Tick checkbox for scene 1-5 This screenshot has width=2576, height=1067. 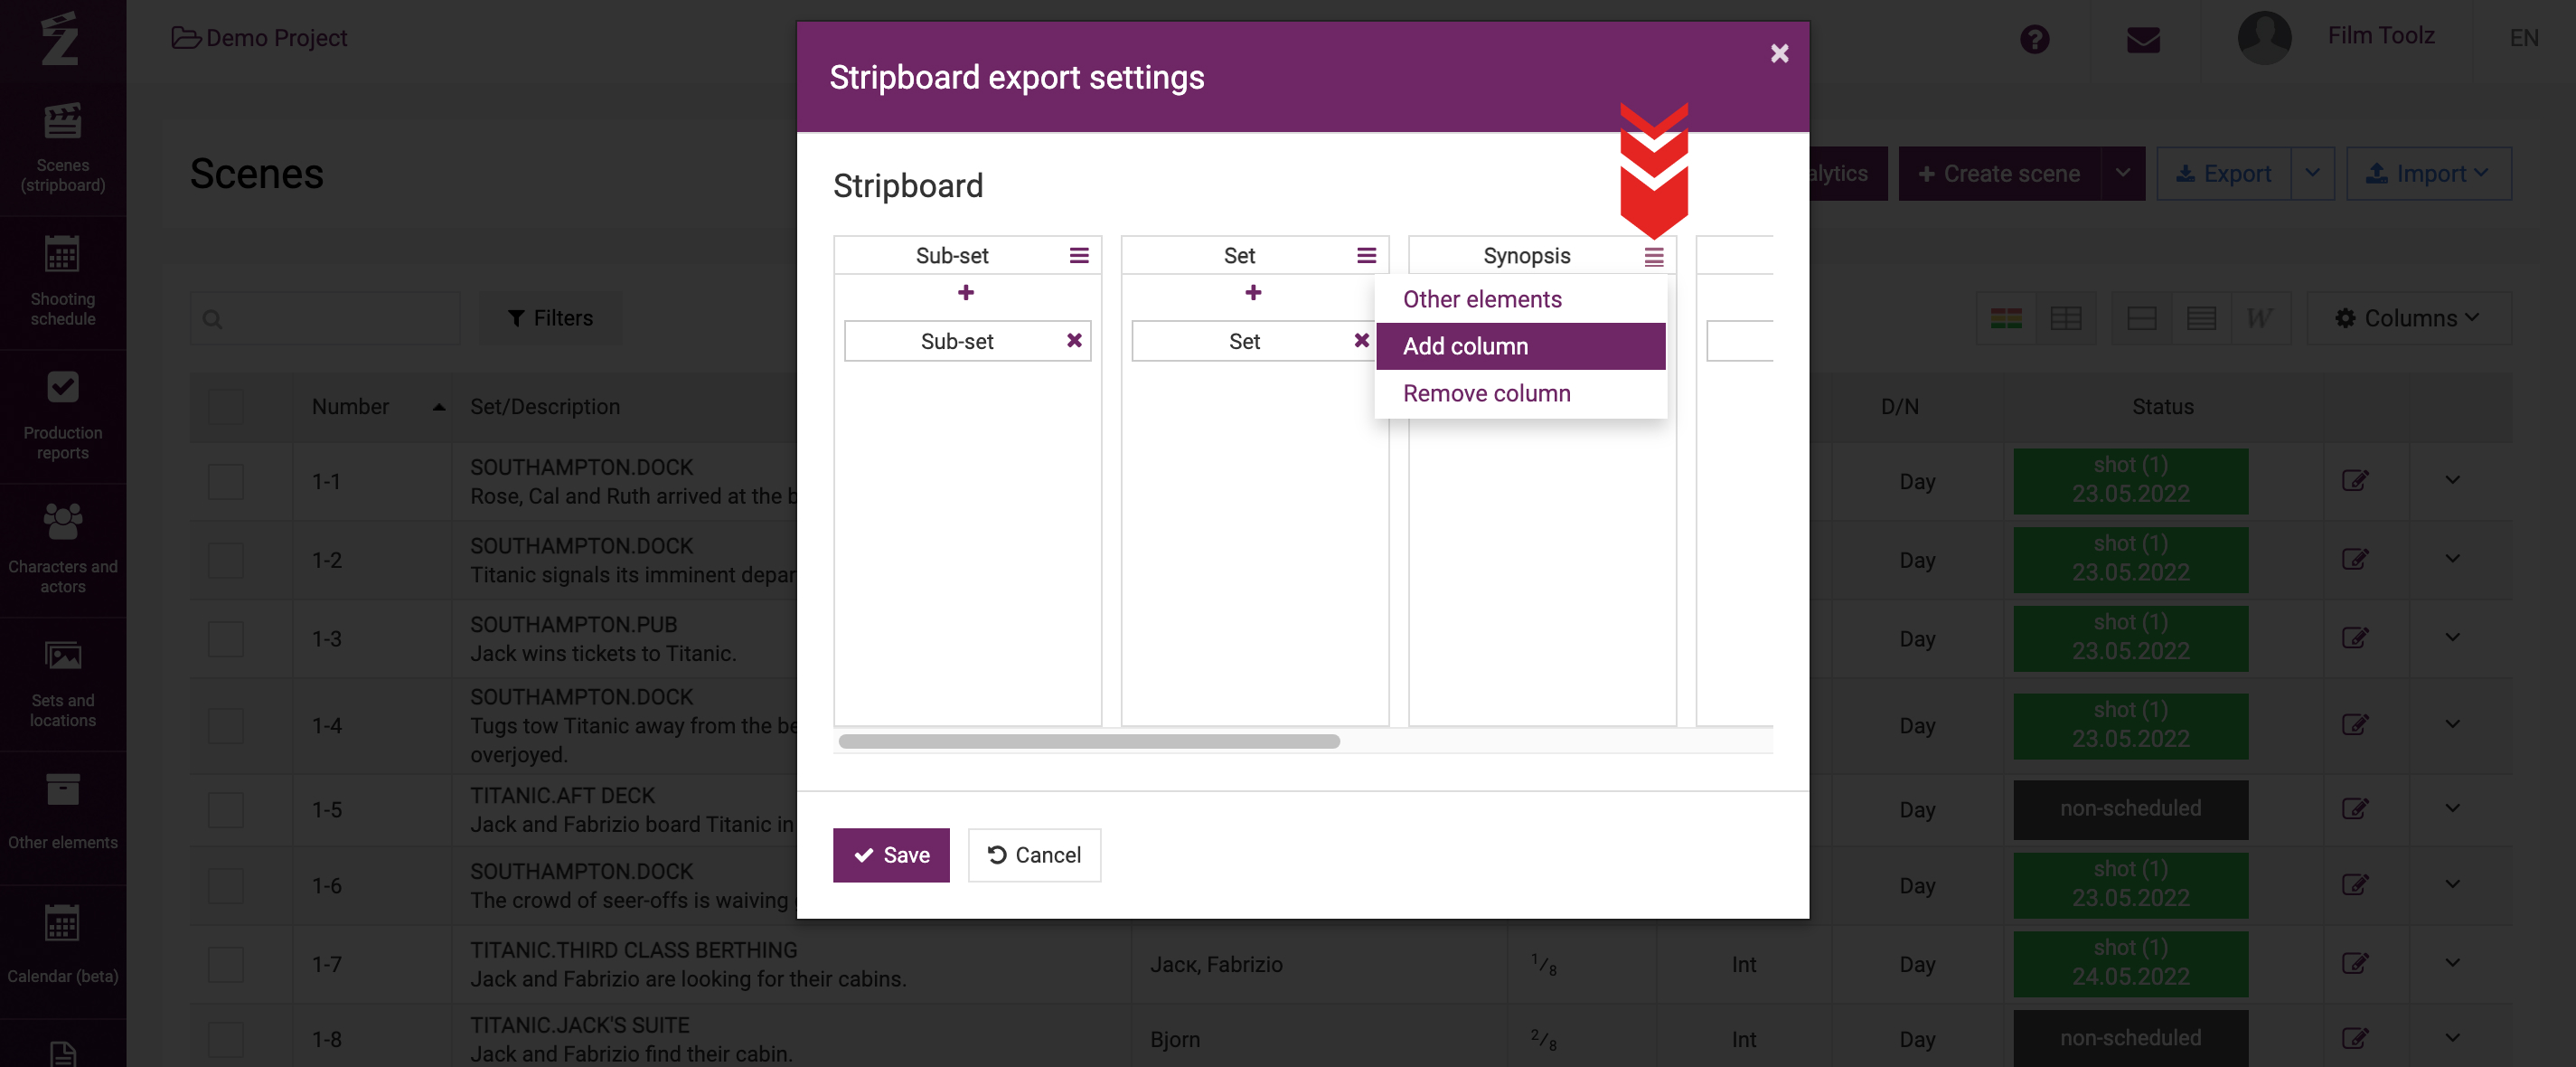click(x=226, y=809)
